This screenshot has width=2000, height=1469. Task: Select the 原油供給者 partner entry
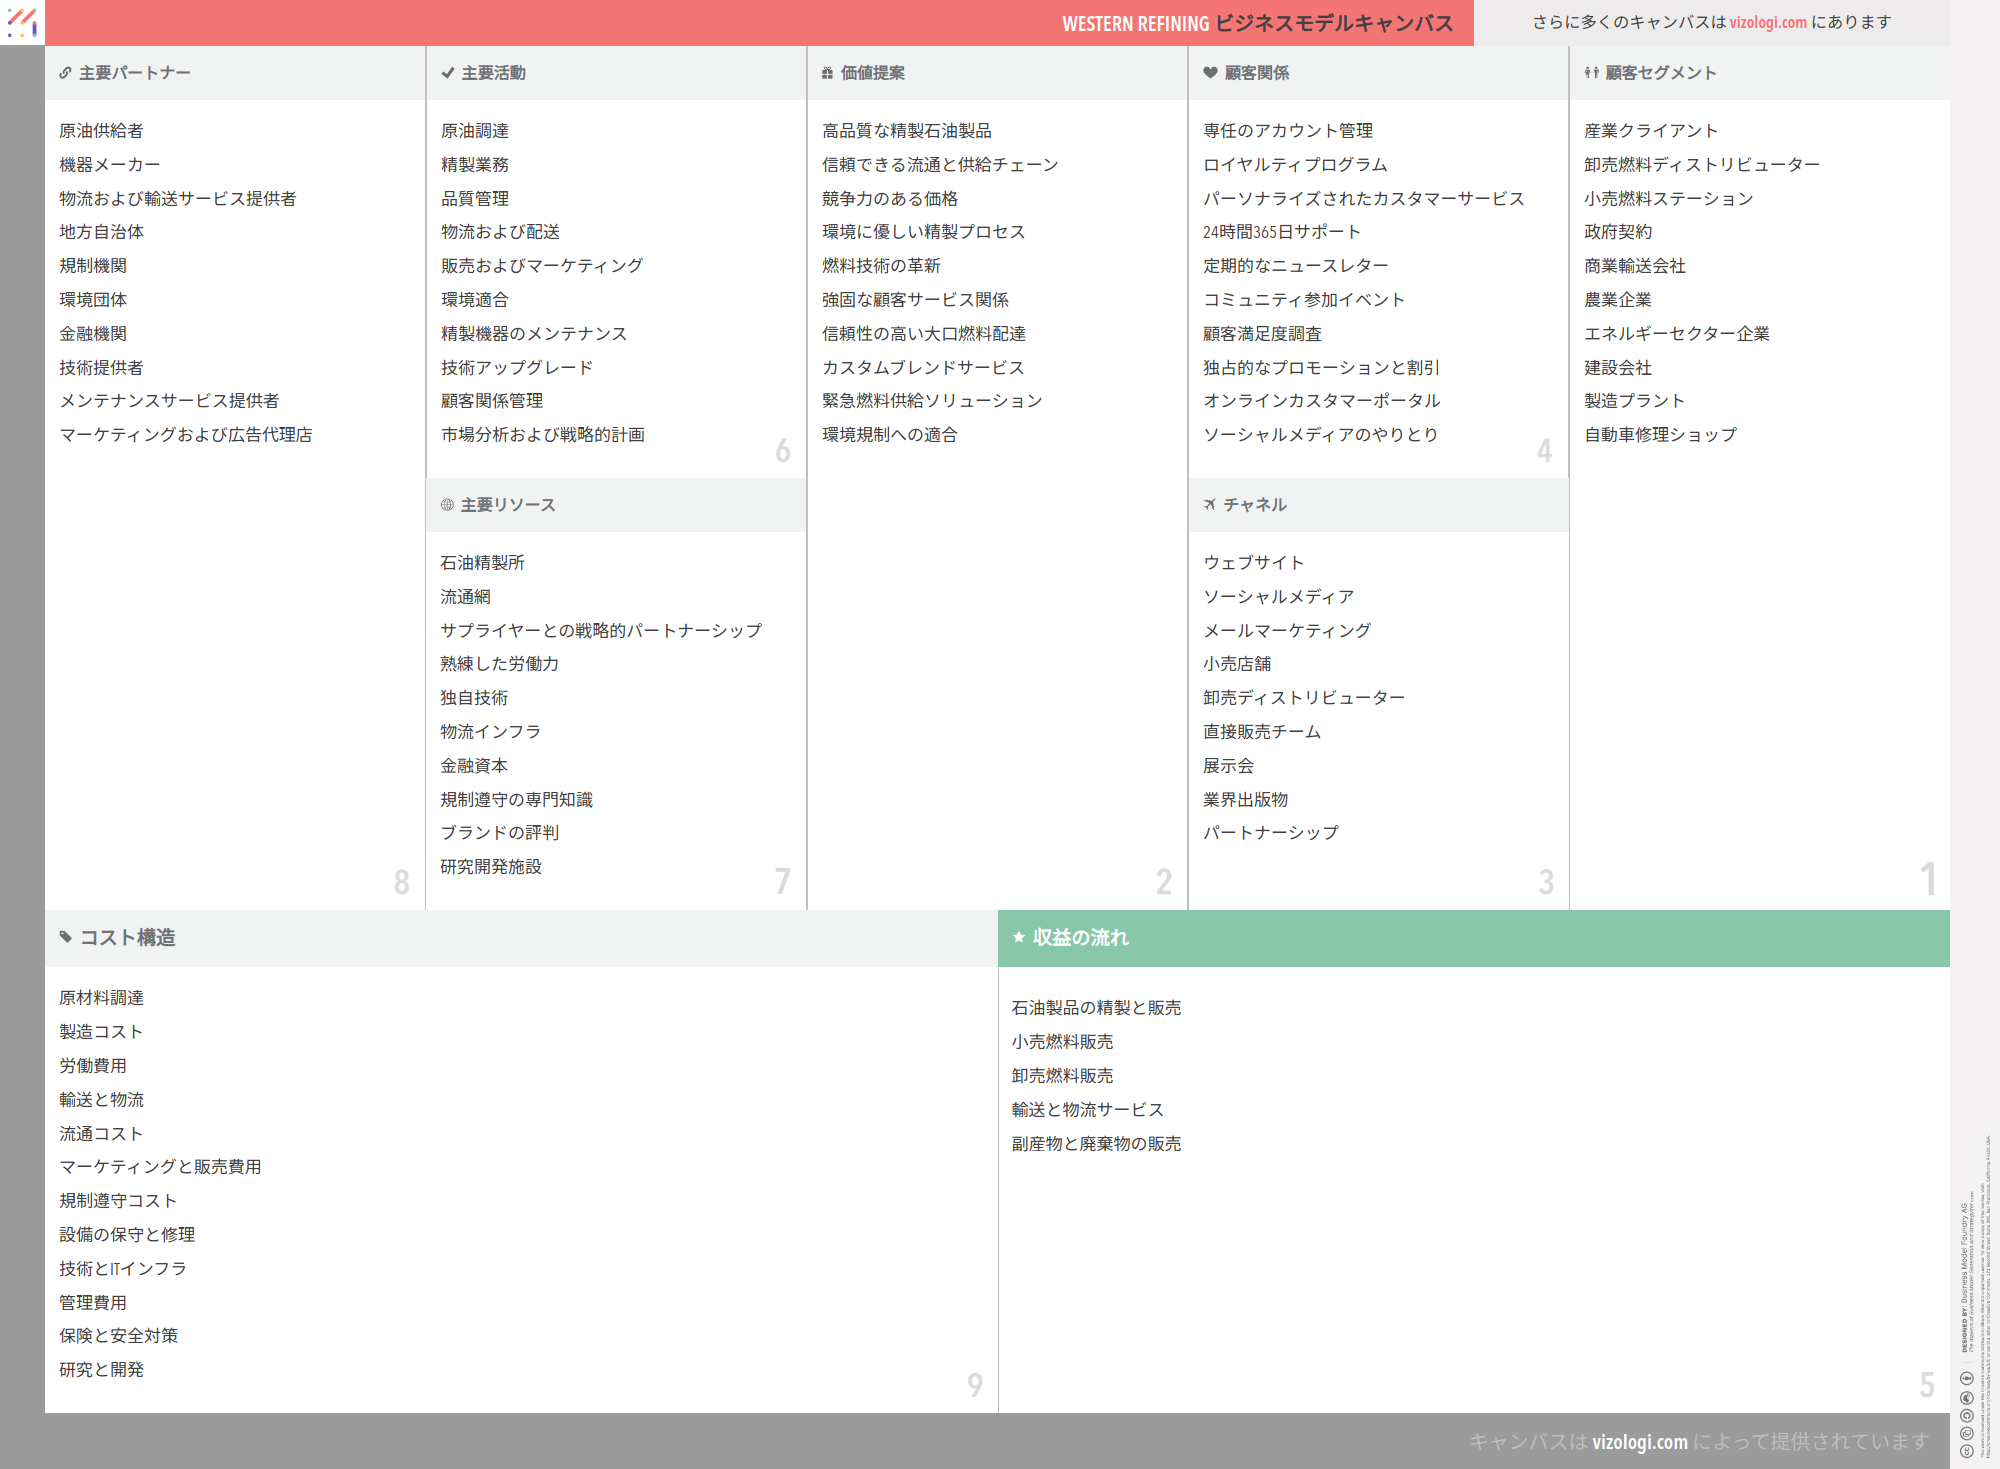pyautogui.click(x=101, y=131)
